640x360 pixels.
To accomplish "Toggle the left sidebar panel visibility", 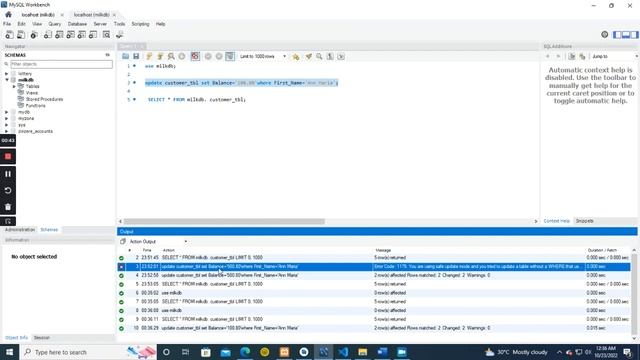I will (x=618, y=35).
